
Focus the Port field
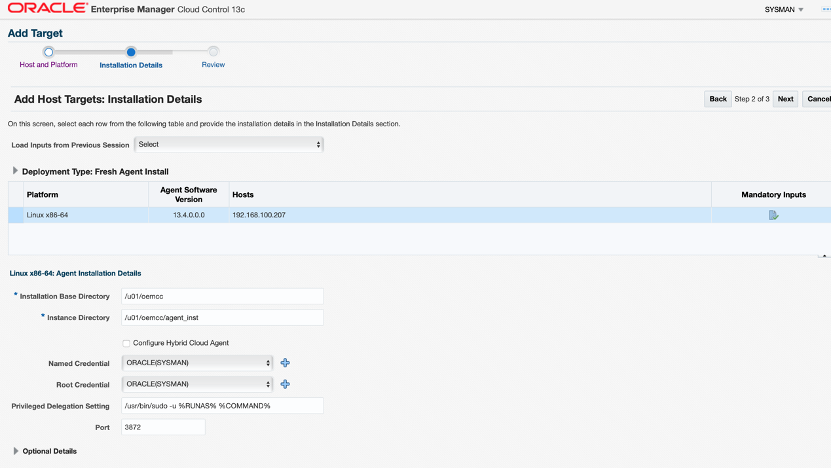click(x=163, y=427)
